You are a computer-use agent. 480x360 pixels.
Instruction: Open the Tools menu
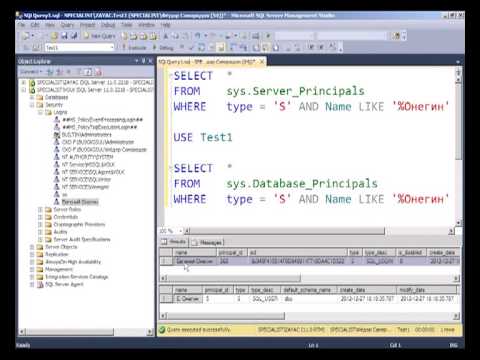pos(127,25)
